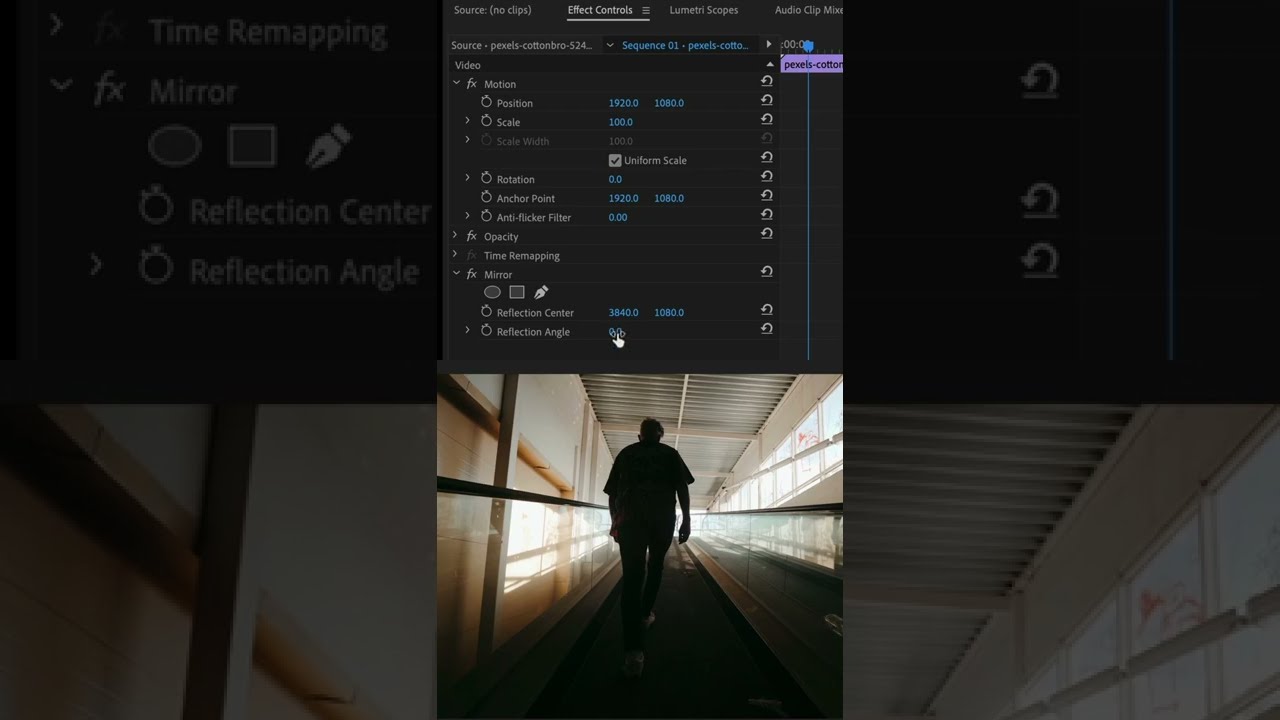Reset the Scale parameter
1280x720 pixels.
click(x=767, y=119)
